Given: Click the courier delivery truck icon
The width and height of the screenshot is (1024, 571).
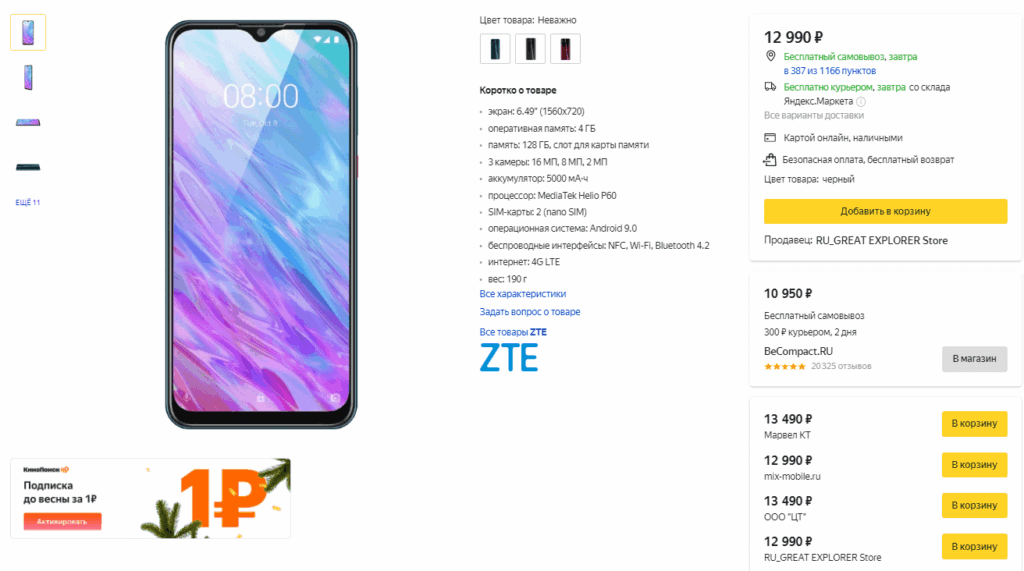Looking at the screenshot, I should pos(771,87).
